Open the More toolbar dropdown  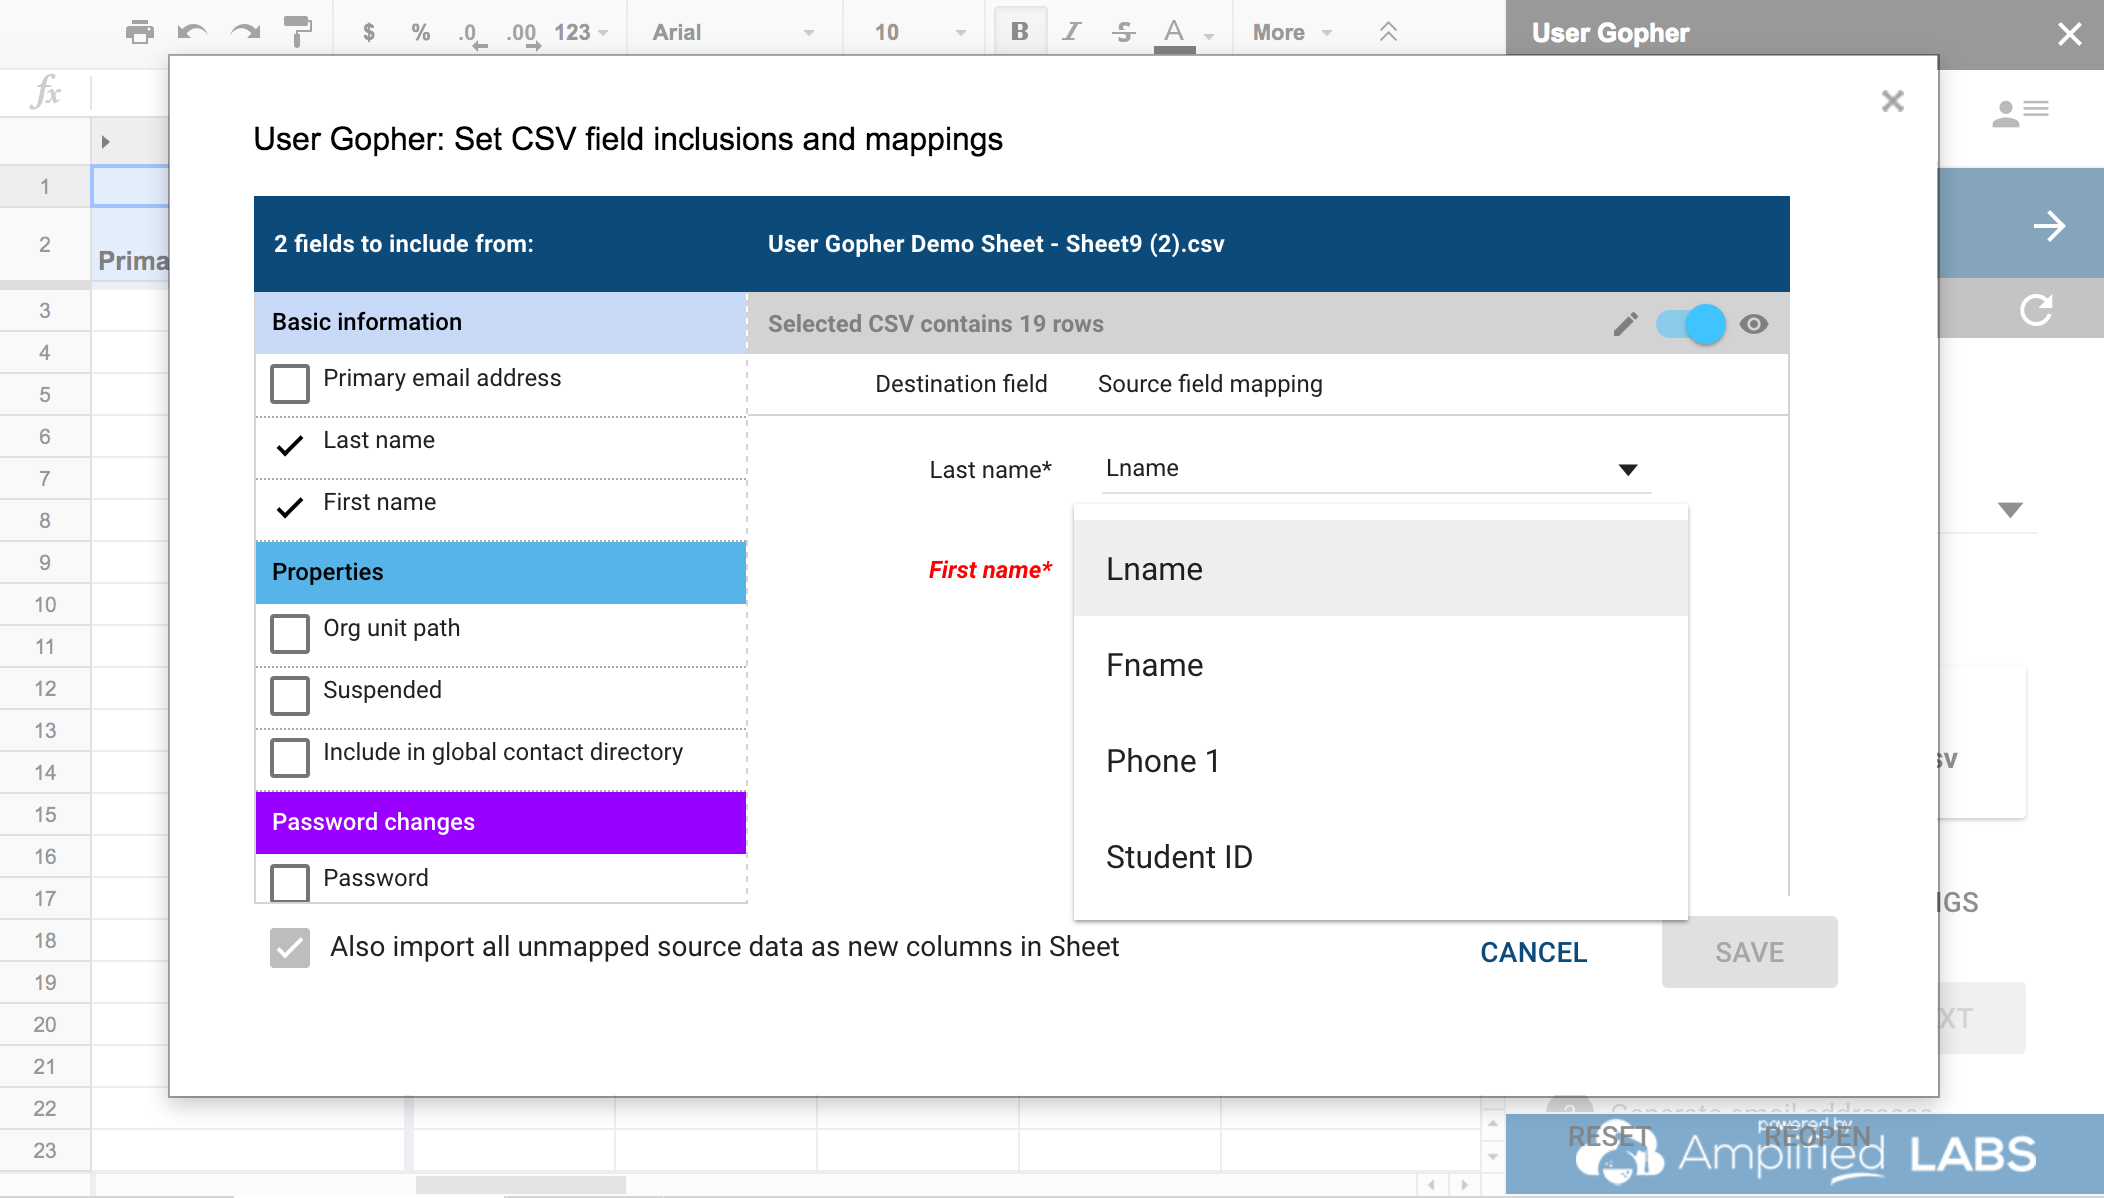point(1292,32)
